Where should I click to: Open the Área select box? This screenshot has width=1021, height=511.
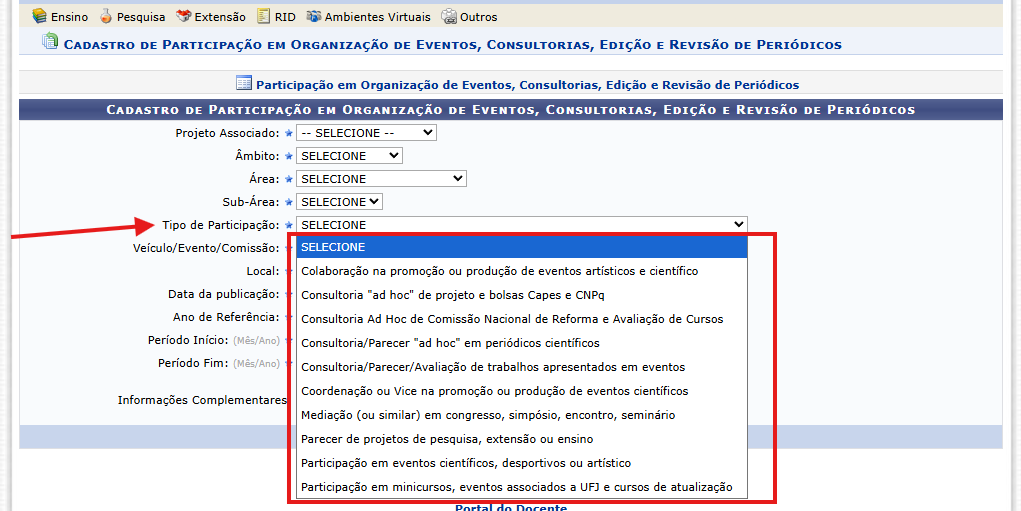[381, 178]
